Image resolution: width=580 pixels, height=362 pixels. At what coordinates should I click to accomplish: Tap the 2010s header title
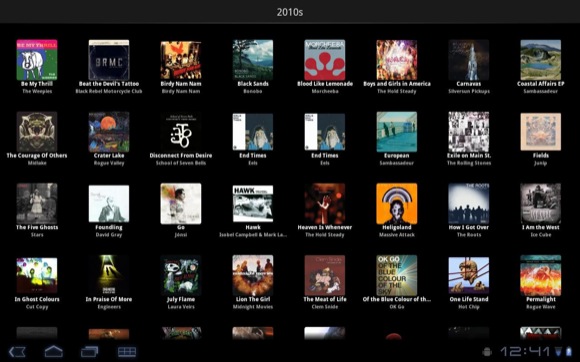pyautogui.click(x=290, y=12)
